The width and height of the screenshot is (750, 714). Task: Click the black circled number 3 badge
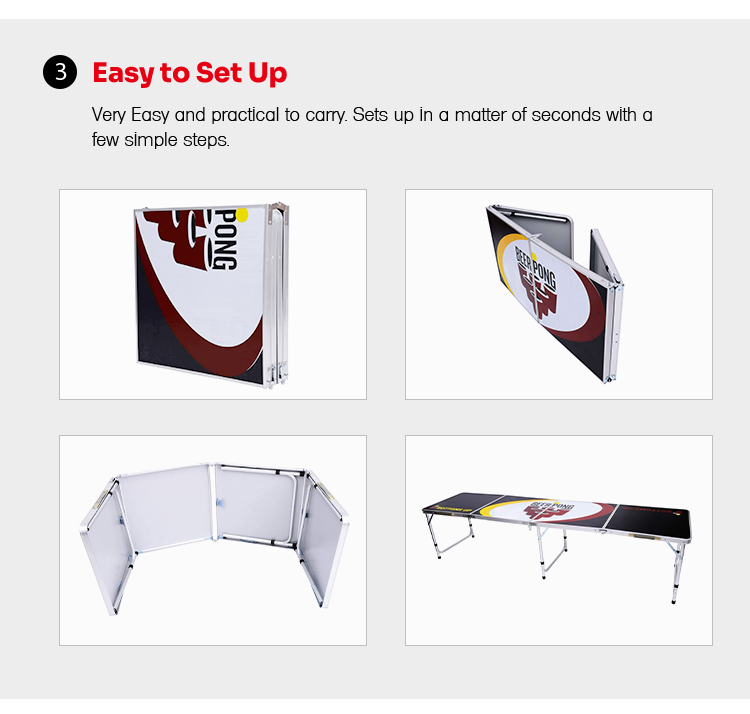coord(60,72)
